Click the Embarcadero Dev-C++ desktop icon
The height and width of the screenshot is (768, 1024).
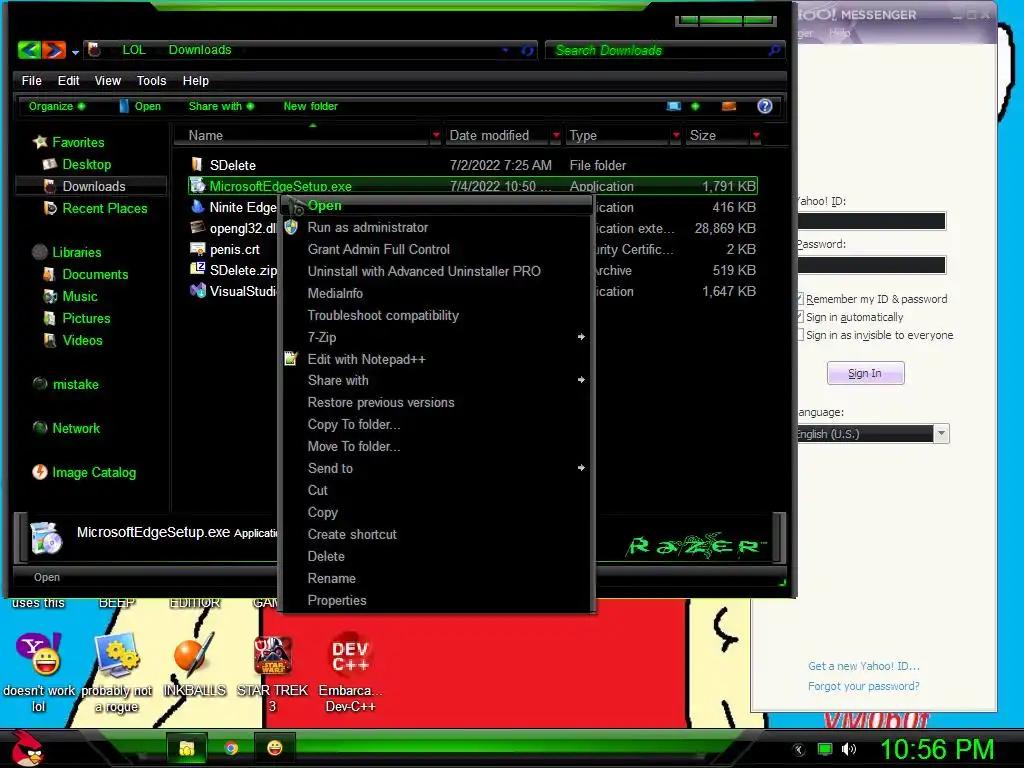click(350, 654)
